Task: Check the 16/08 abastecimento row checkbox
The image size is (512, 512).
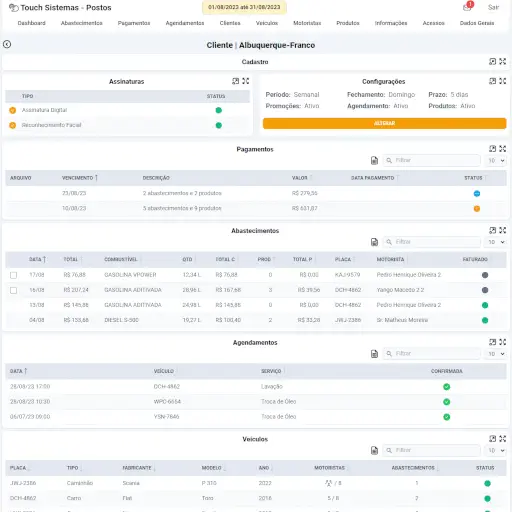Action: pos(13,290)
